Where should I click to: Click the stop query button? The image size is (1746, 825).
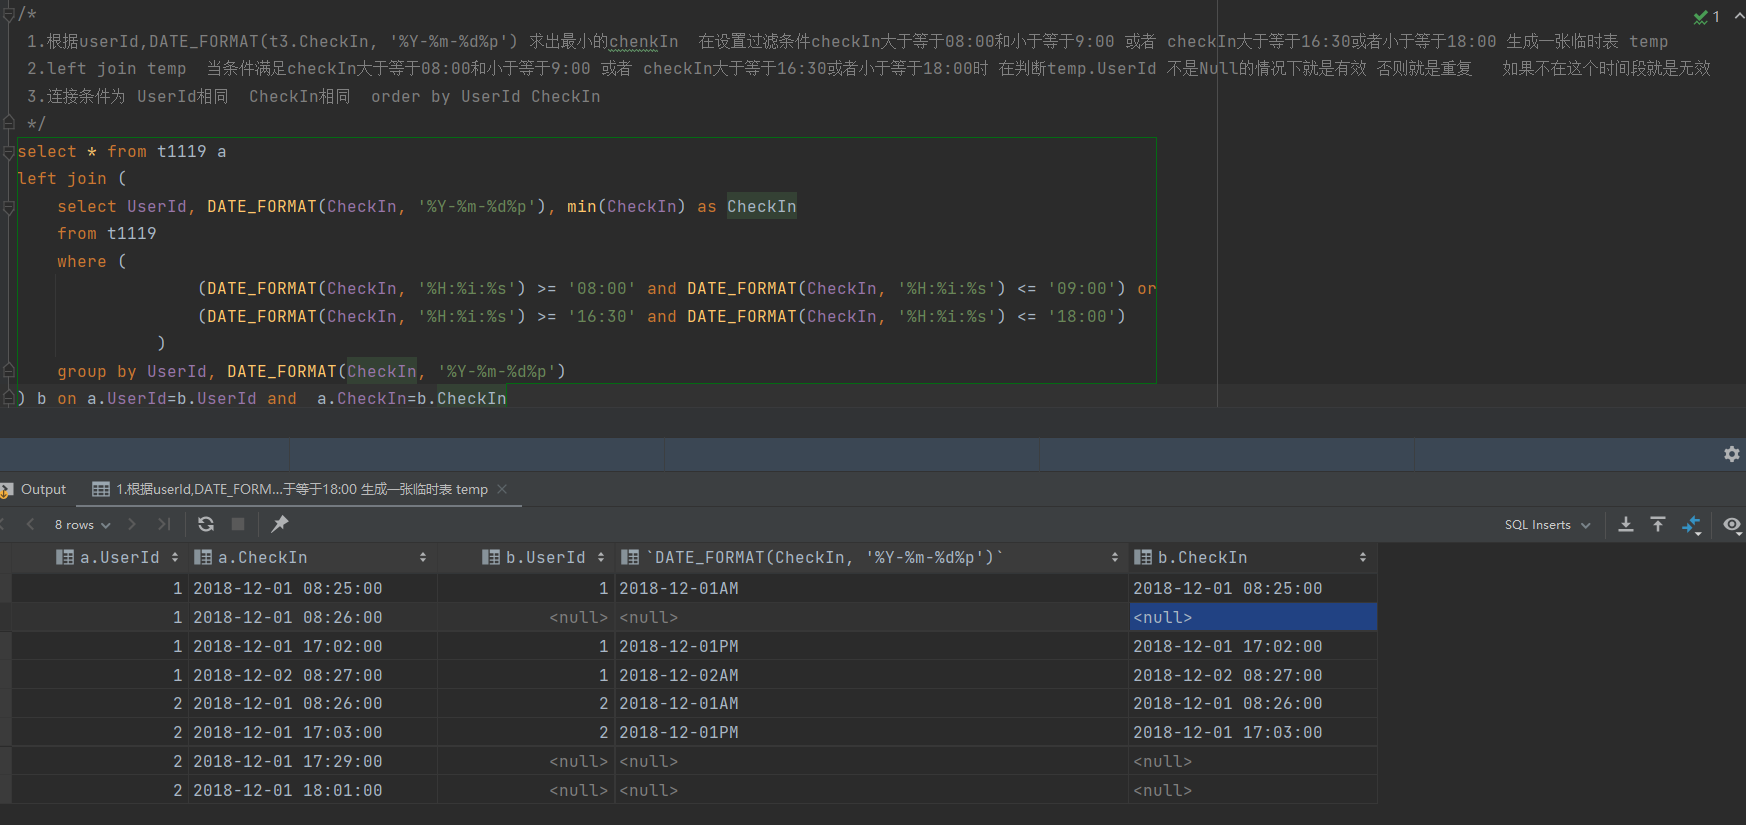tap(238, 524)
